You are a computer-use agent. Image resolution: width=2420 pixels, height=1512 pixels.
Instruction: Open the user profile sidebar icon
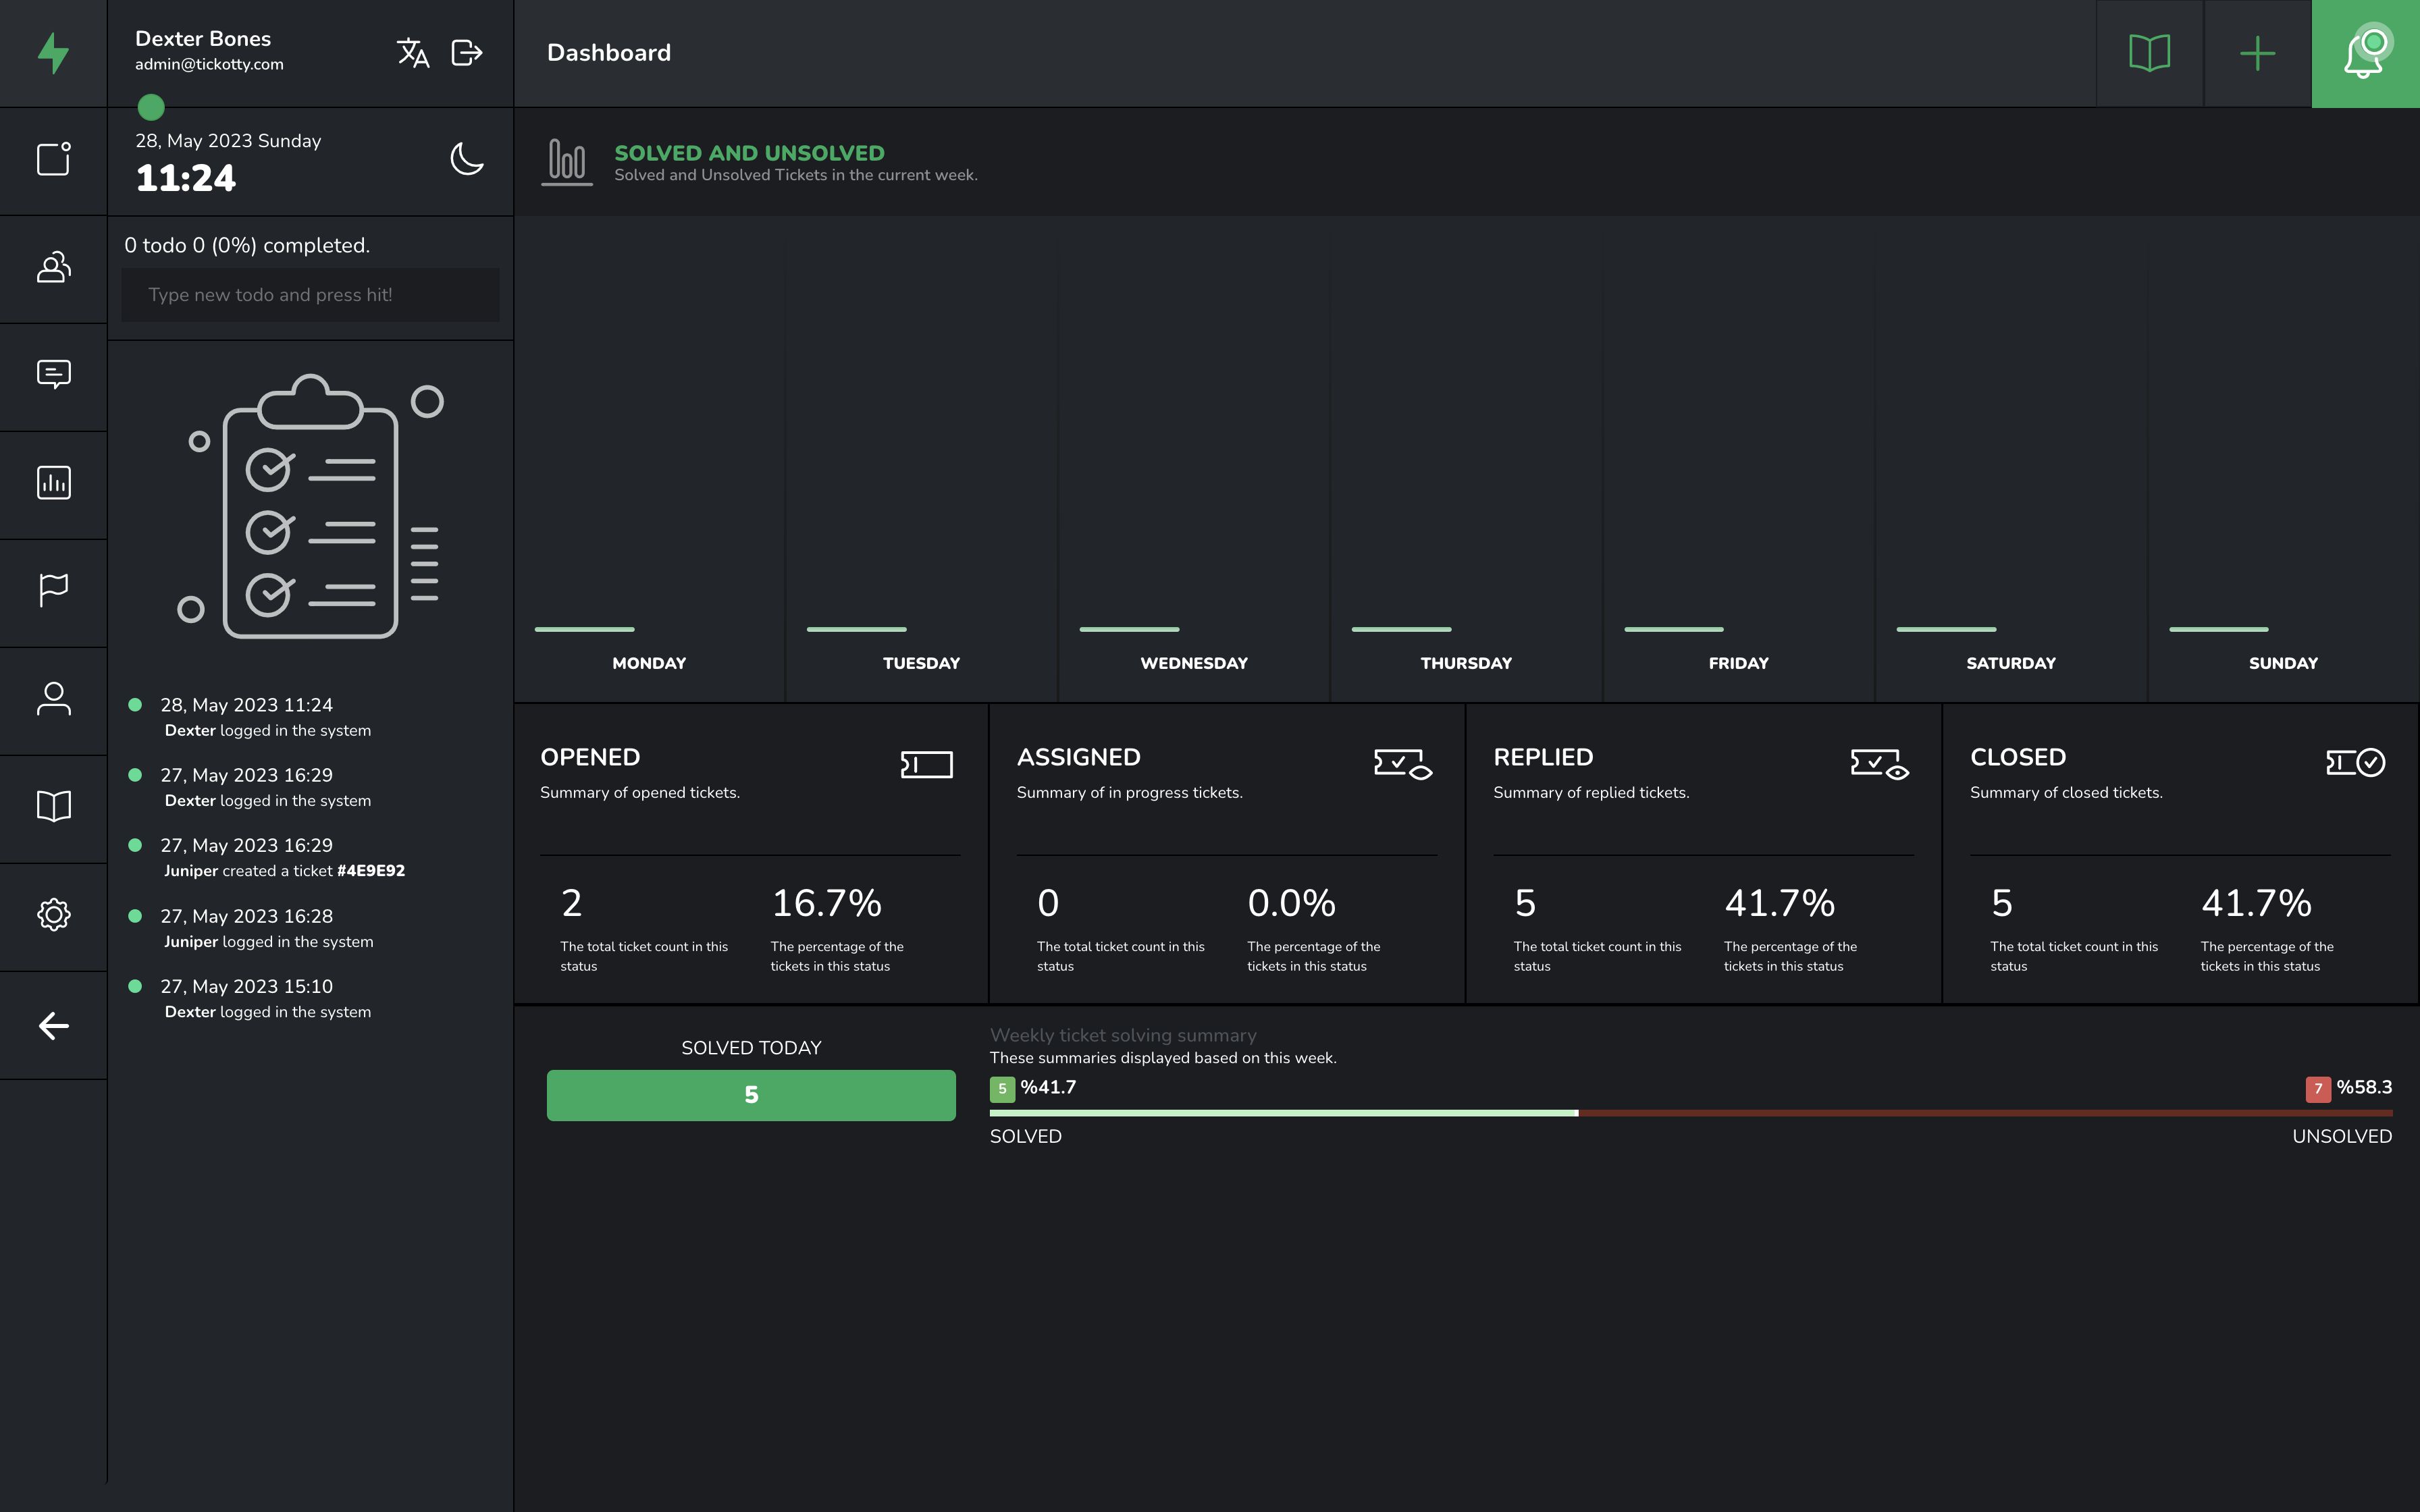point(53,698)
